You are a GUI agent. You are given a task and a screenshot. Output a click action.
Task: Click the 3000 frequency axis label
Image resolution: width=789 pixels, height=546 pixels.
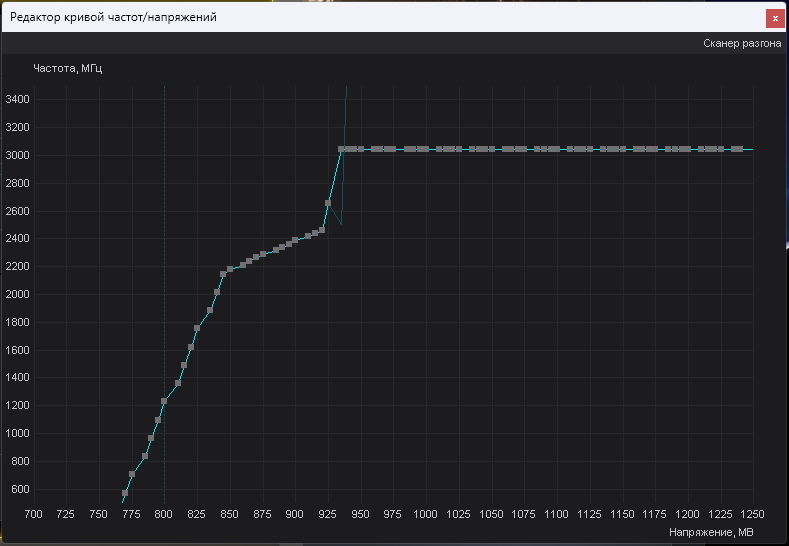pos(18,155)
